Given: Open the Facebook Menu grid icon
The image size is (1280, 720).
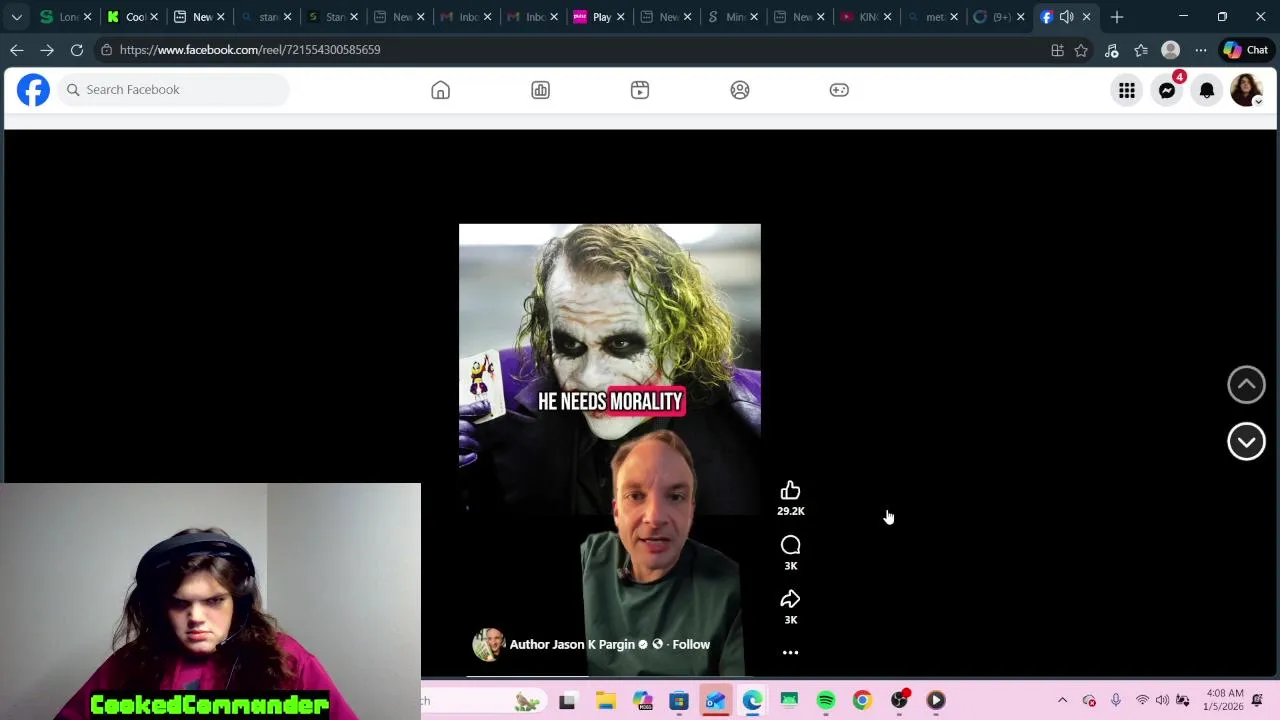Looking at the screenshot, I should 1127,90.
